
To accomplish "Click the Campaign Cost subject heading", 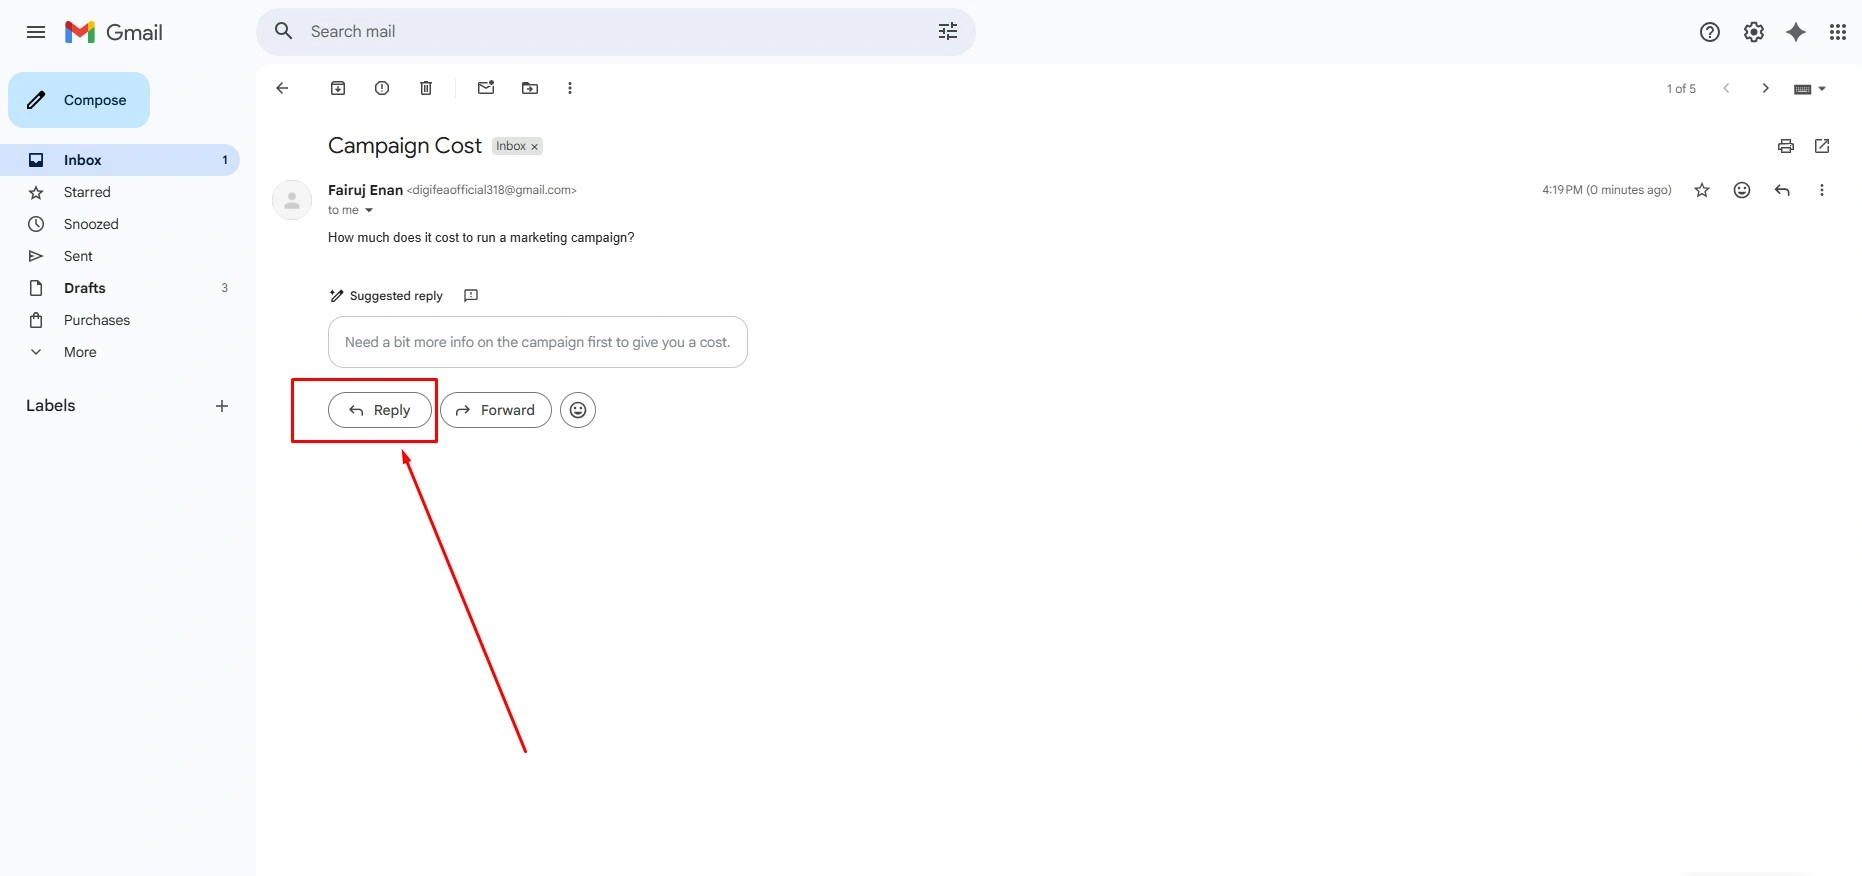I will (x=405, y=146).
